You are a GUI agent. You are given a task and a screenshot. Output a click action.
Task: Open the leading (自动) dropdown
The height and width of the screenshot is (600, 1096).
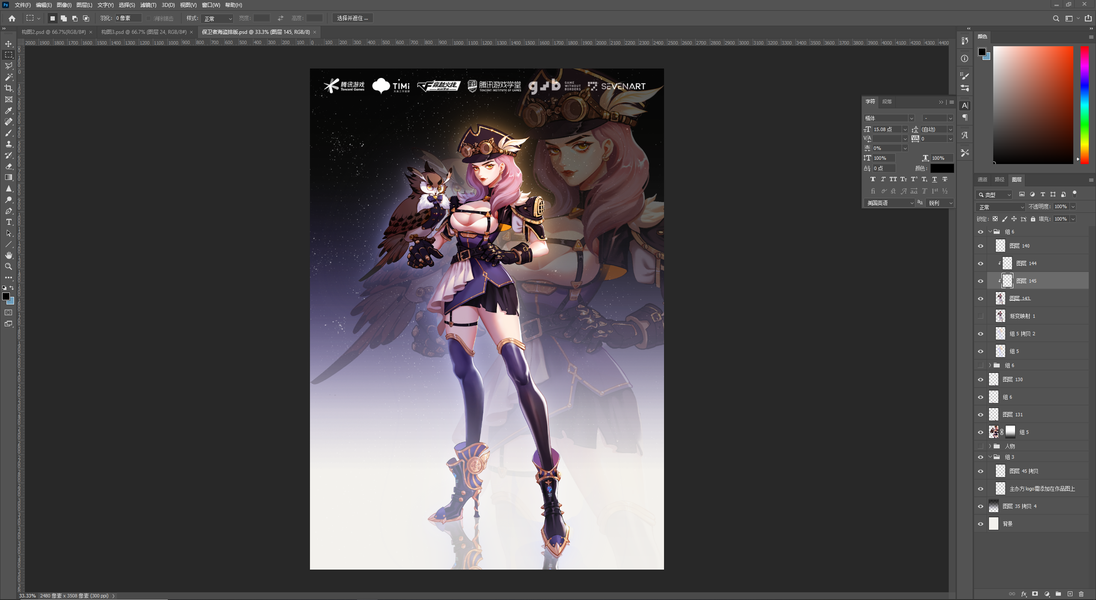tap(951, 129)
